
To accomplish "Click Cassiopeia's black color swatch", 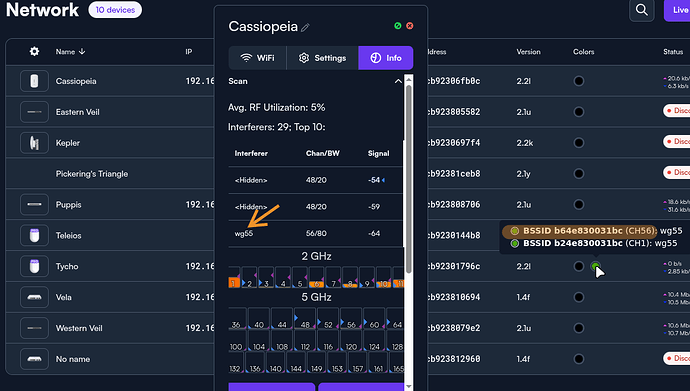I will pyautogui.click(x=579, y=81).
